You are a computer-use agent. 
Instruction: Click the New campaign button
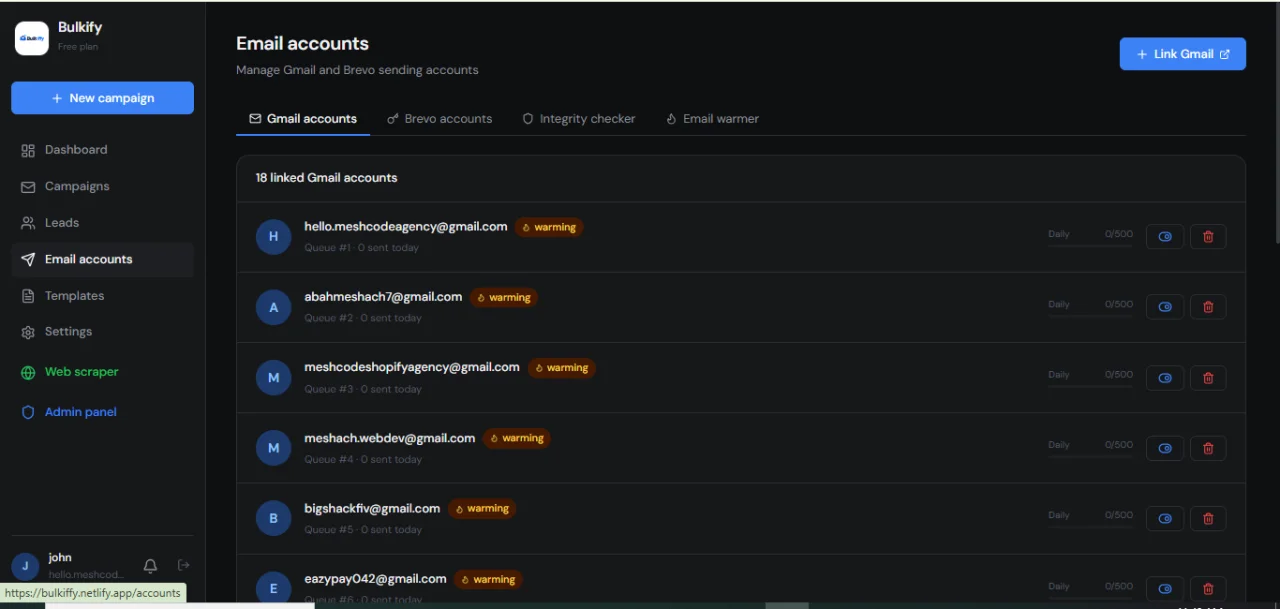click(x=102, y=98)
